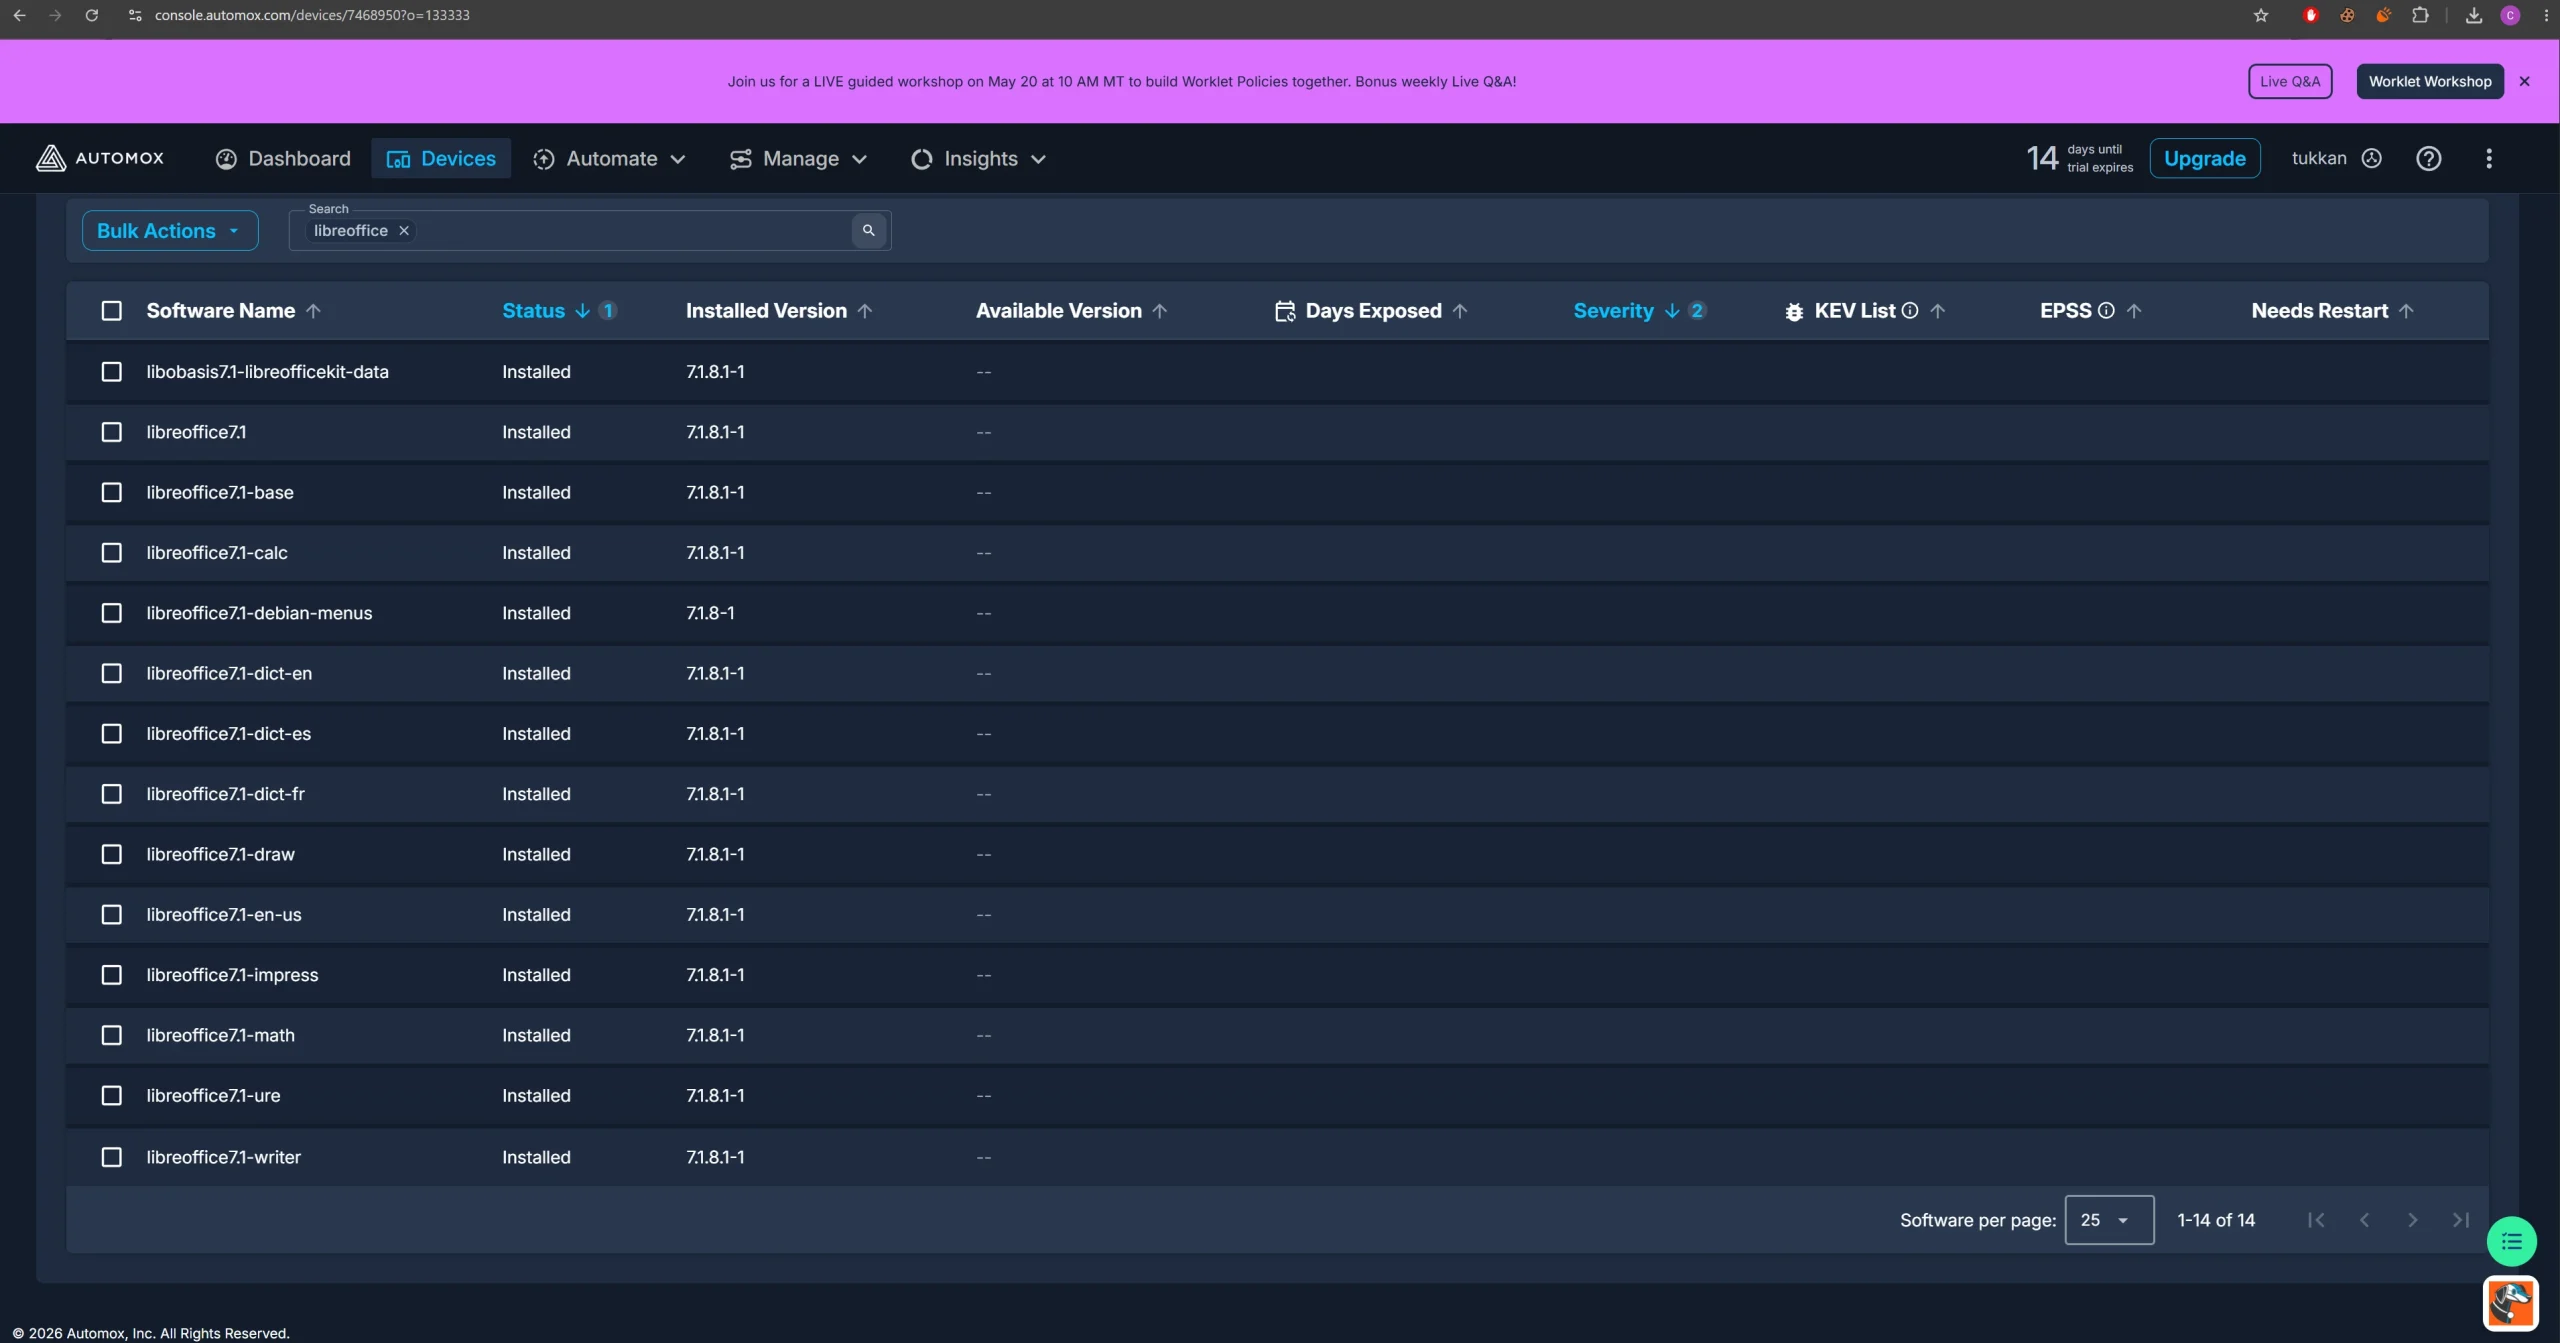Tick the libreoffice7.1-calc checkbox
This screenshot has width=2560, height=1343.
tap(112, 553)
